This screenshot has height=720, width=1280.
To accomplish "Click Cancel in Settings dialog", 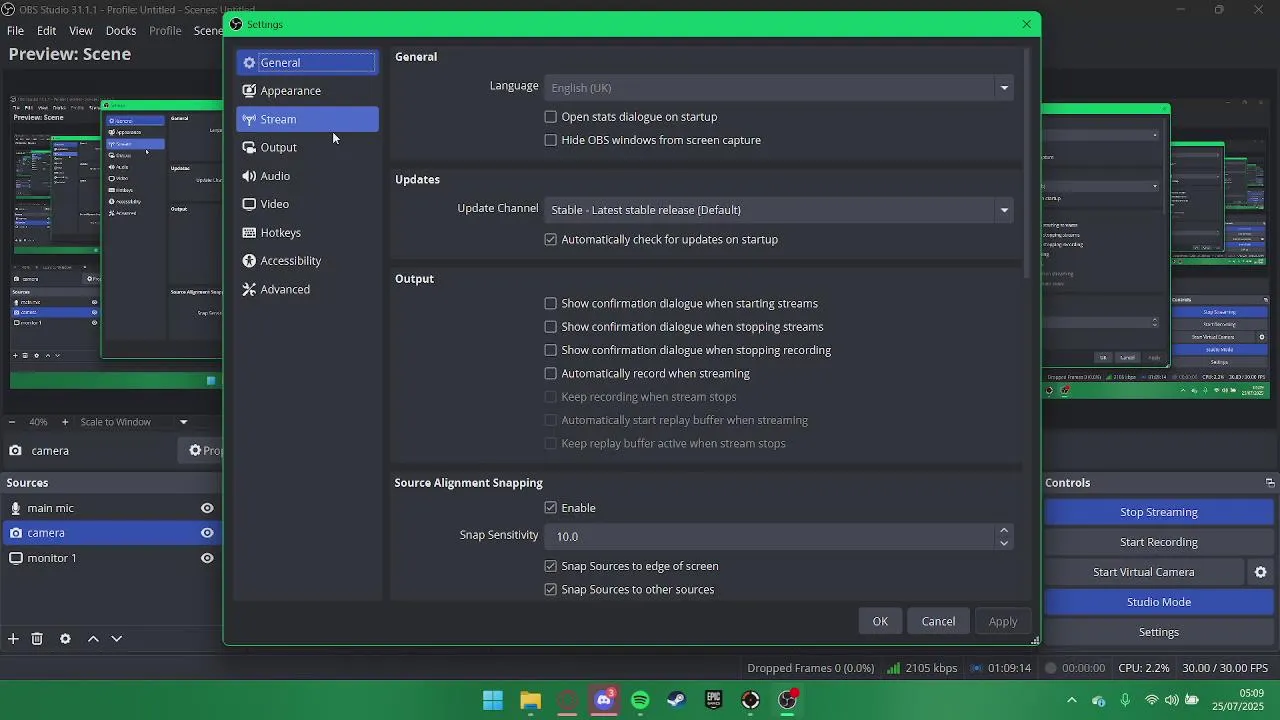I will point(938,622).
